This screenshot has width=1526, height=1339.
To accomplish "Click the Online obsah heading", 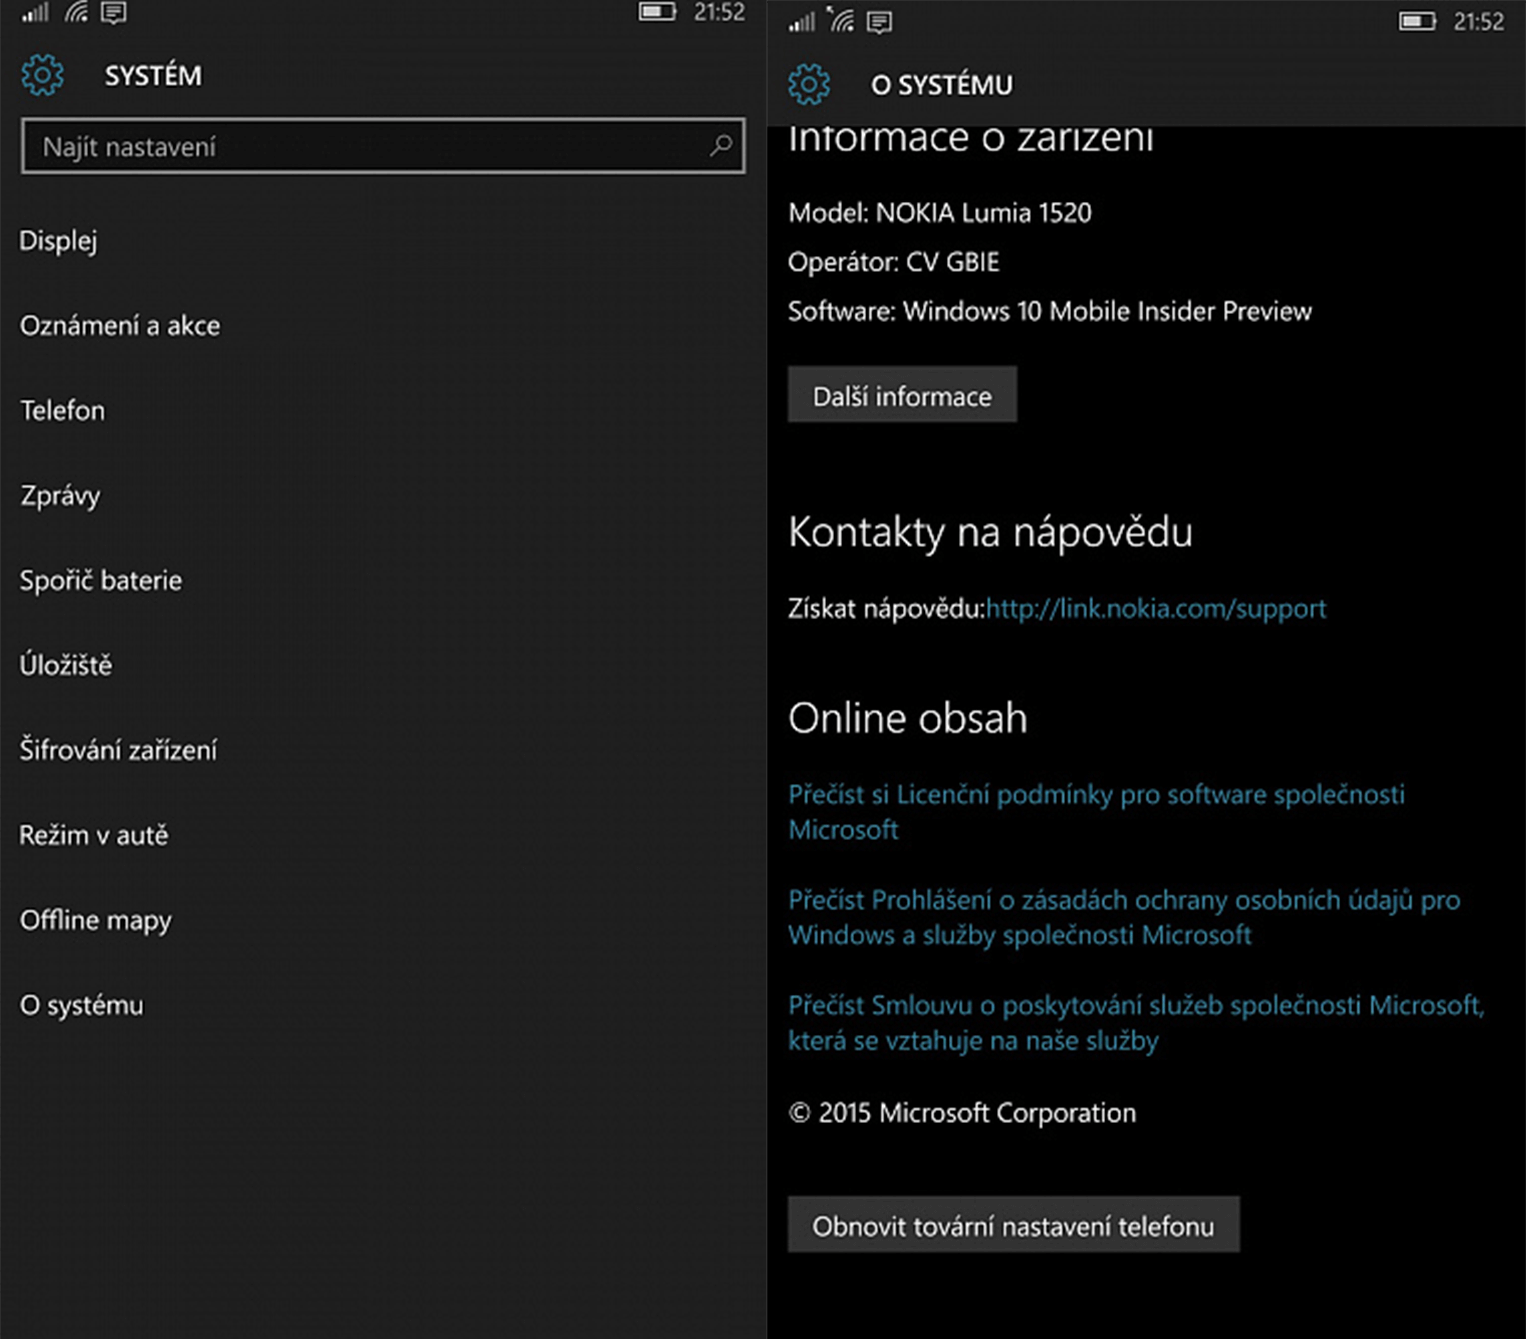I will tap(908, 718).
